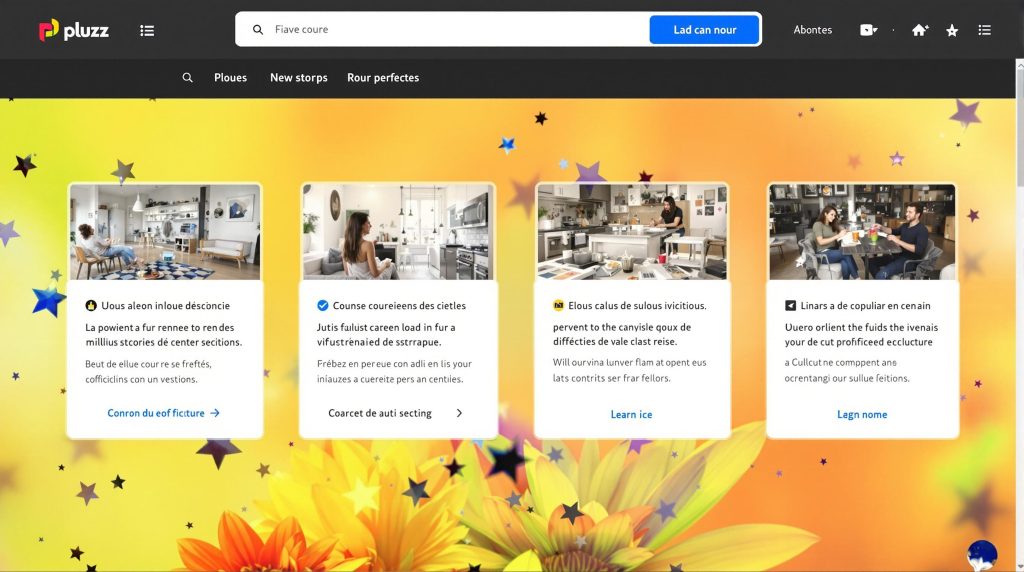Select the New storps tab
This screenshot has height=572, width=1024.
pos(298,78)
